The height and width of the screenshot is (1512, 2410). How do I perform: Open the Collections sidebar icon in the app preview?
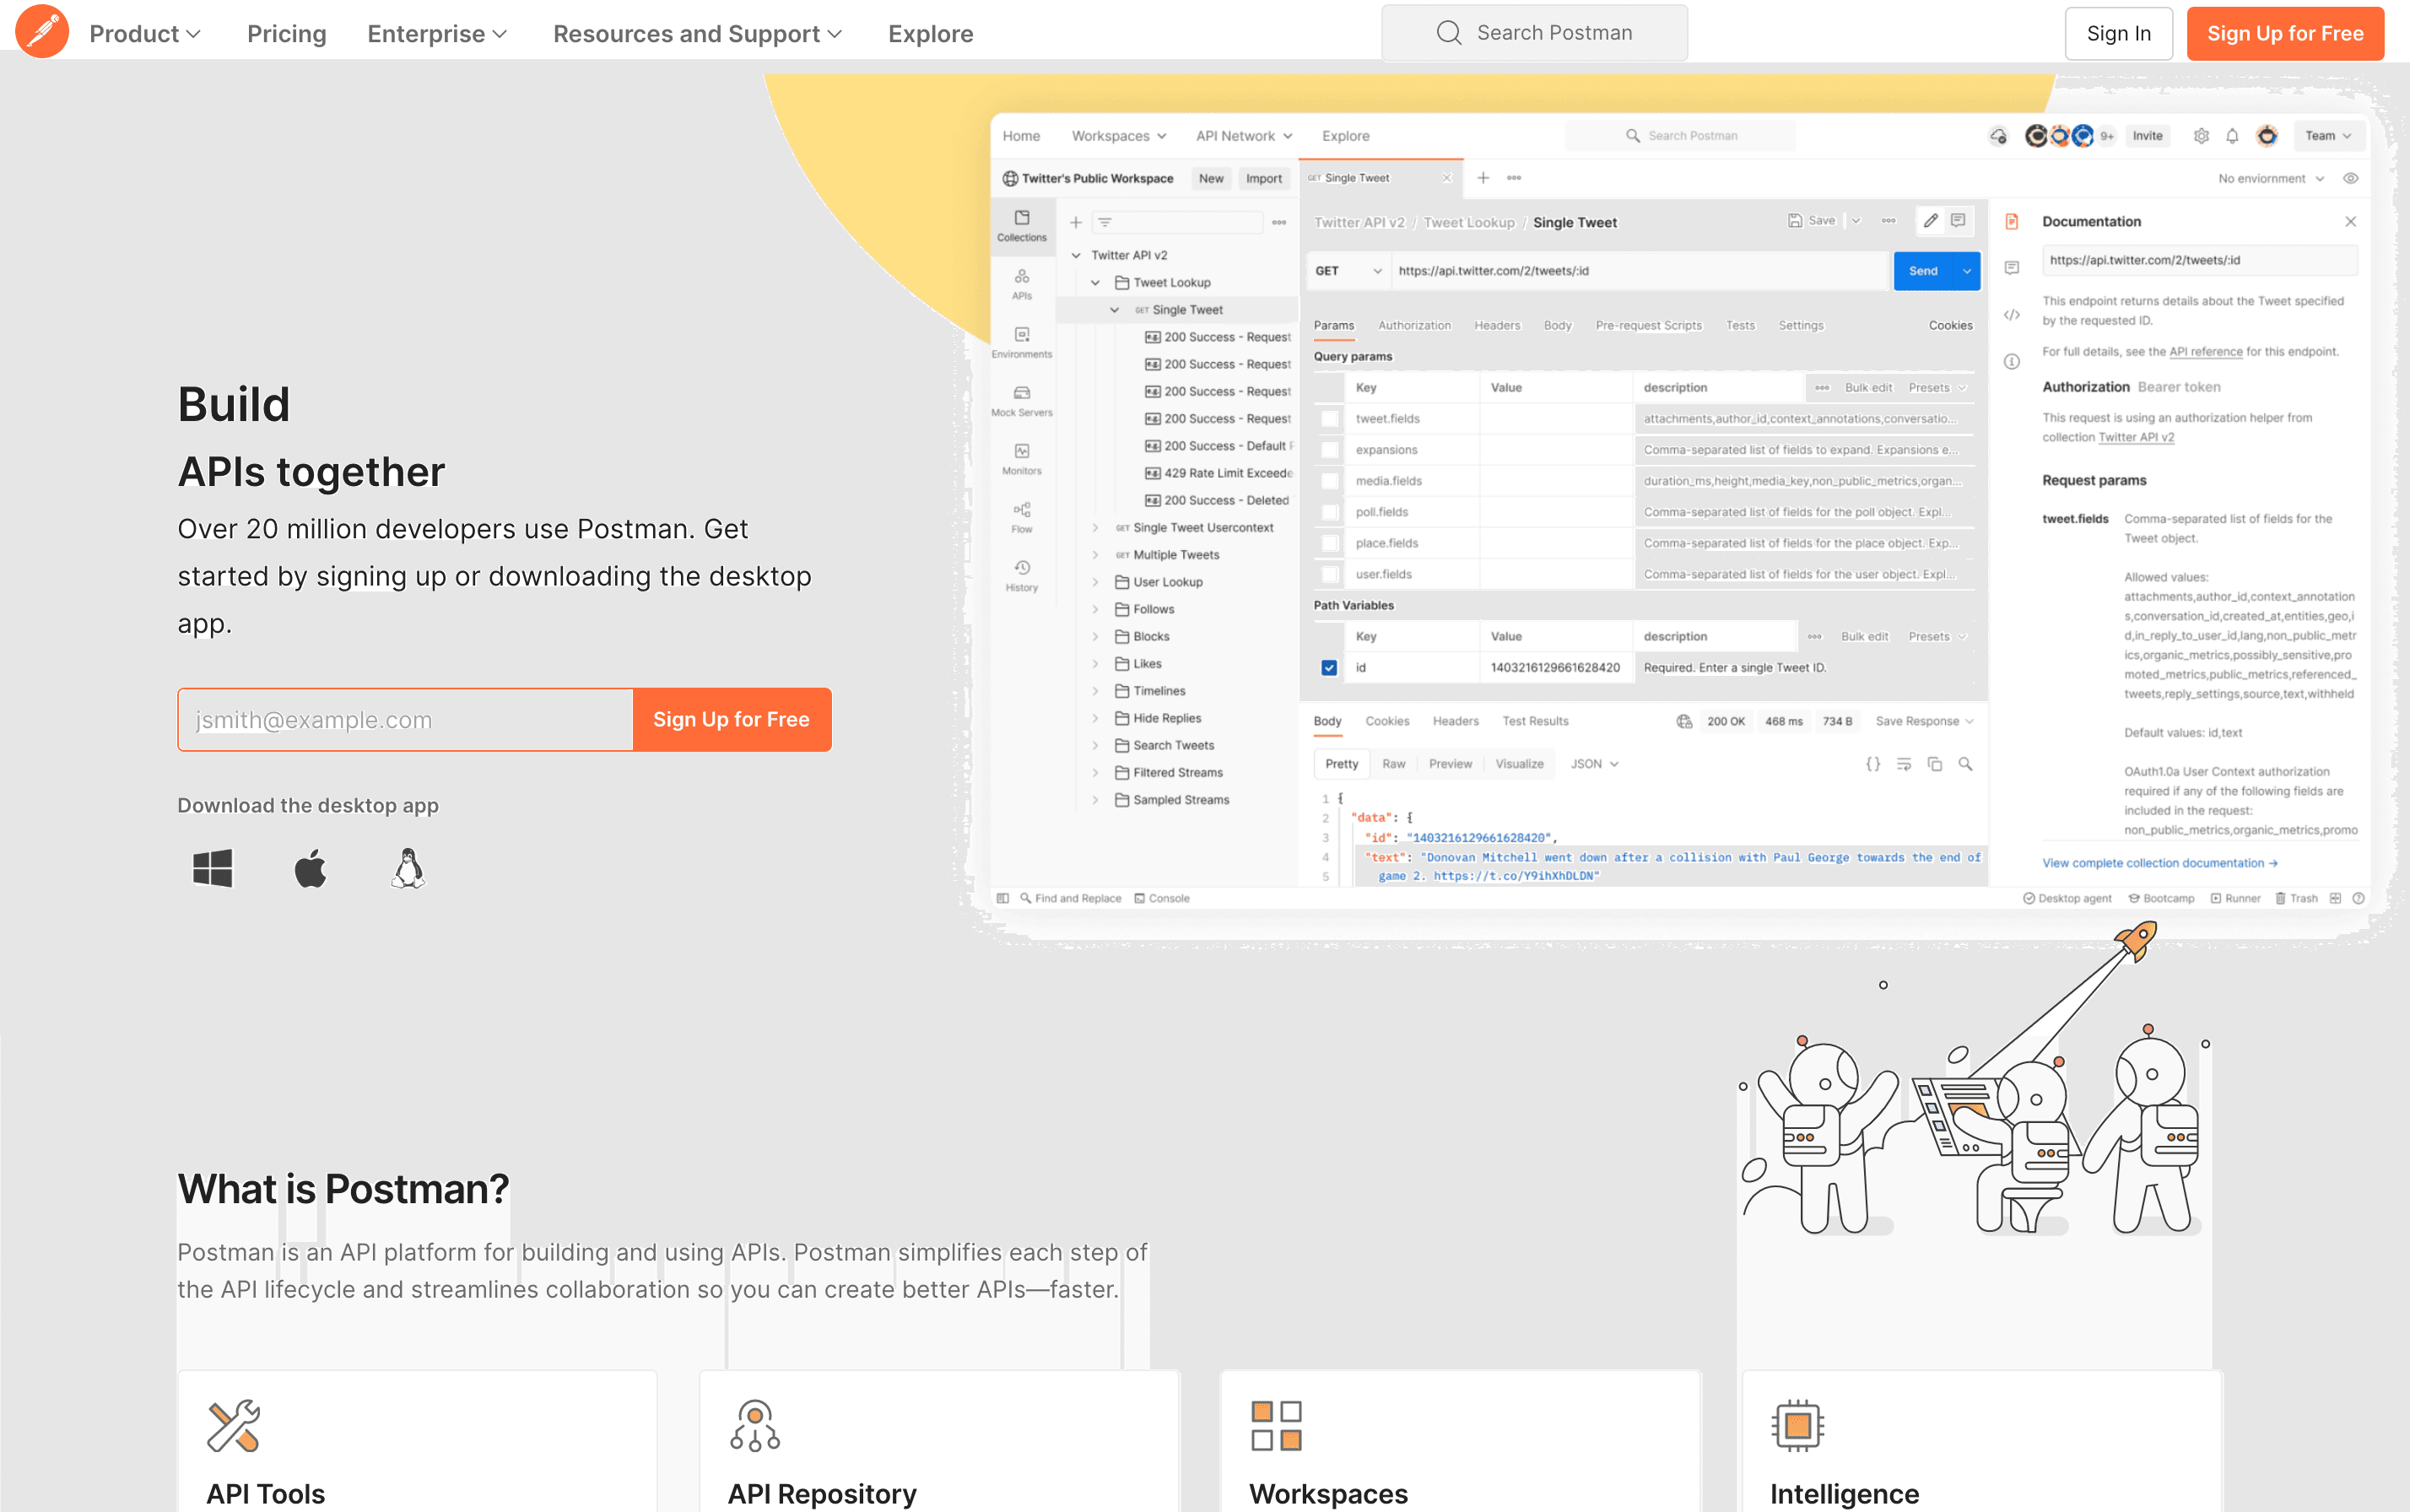(x=1021, y=226)
